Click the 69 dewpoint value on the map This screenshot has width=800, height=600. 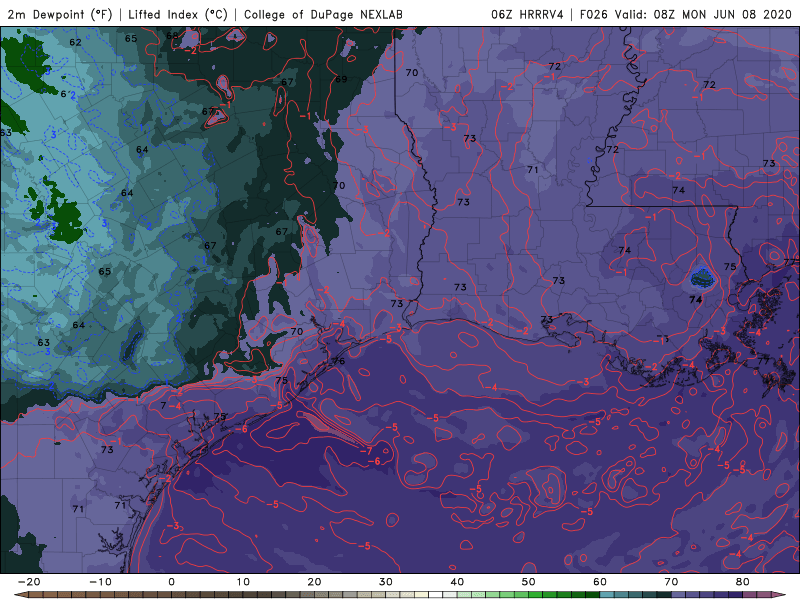click(341, 79)
